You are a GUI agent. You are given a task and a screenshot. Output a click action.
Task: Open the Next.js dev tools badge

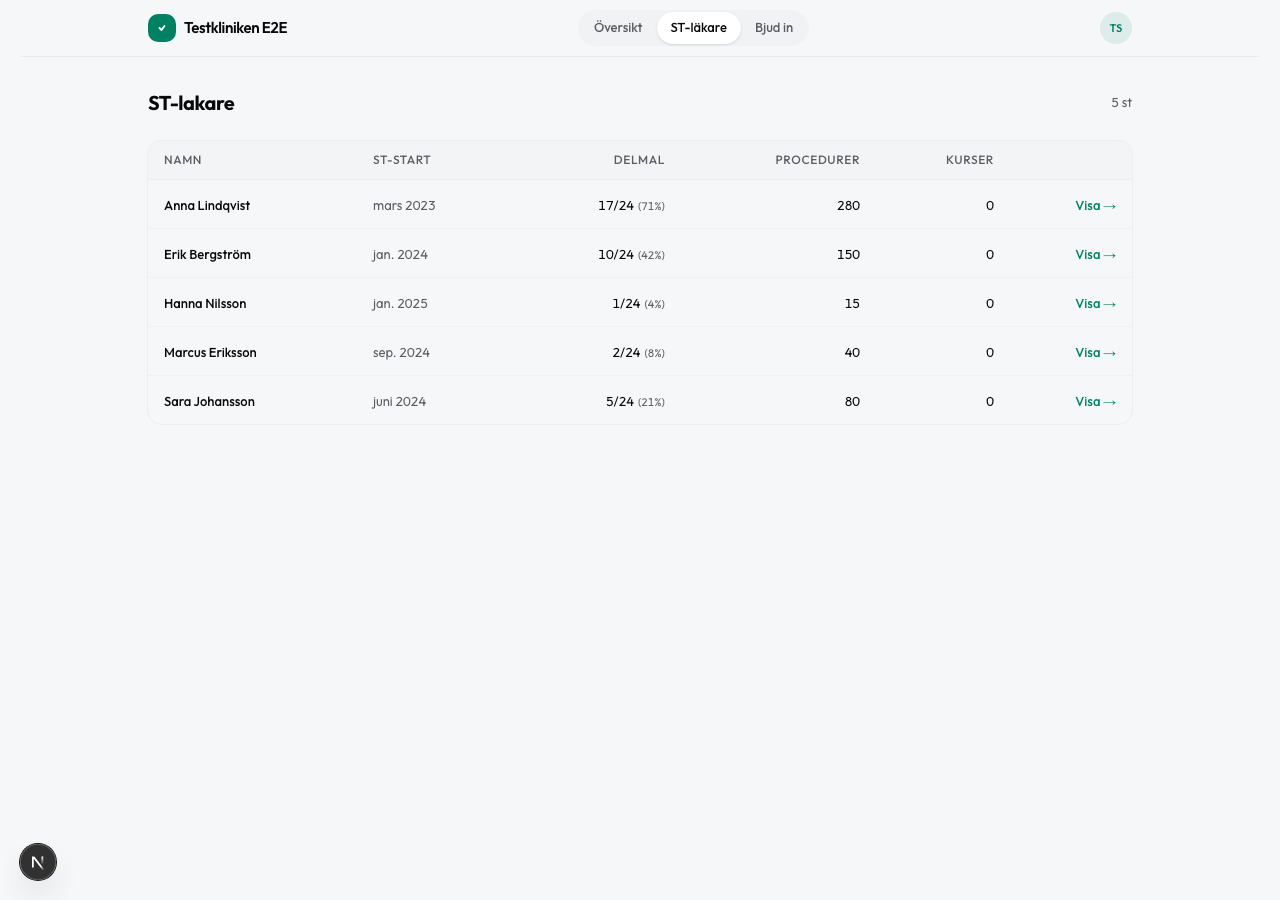pyautogui.click(x=38, y=862)
